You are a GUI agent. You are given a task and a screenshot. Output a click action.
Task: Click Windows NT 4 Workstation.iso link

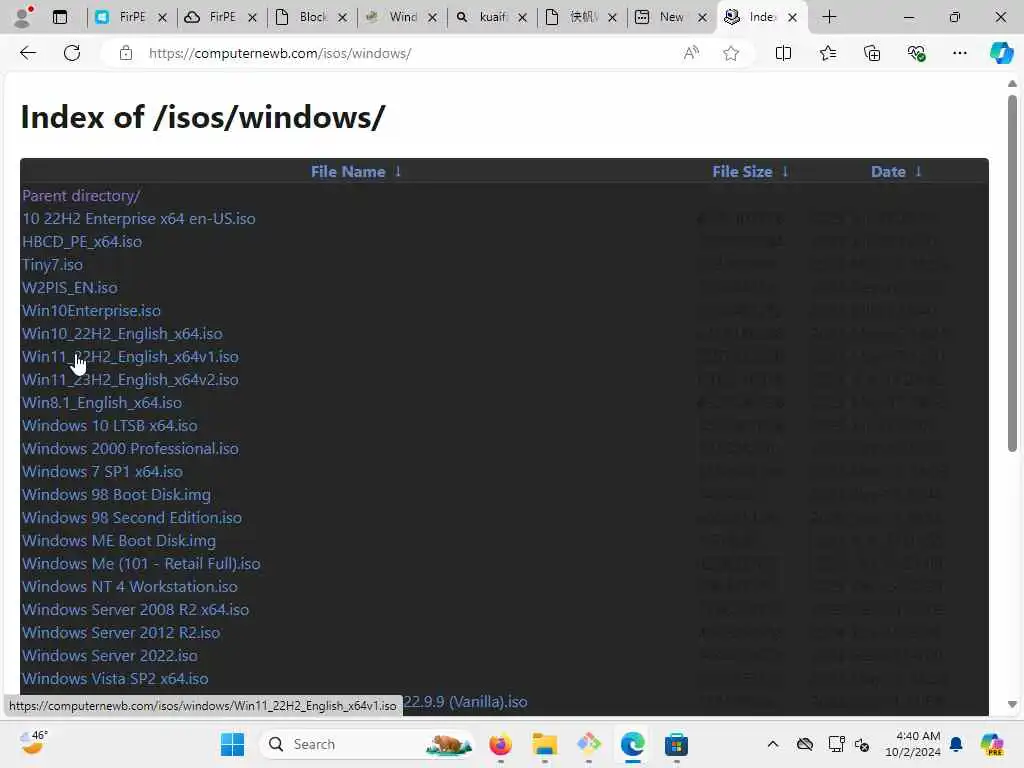point(129,586)
